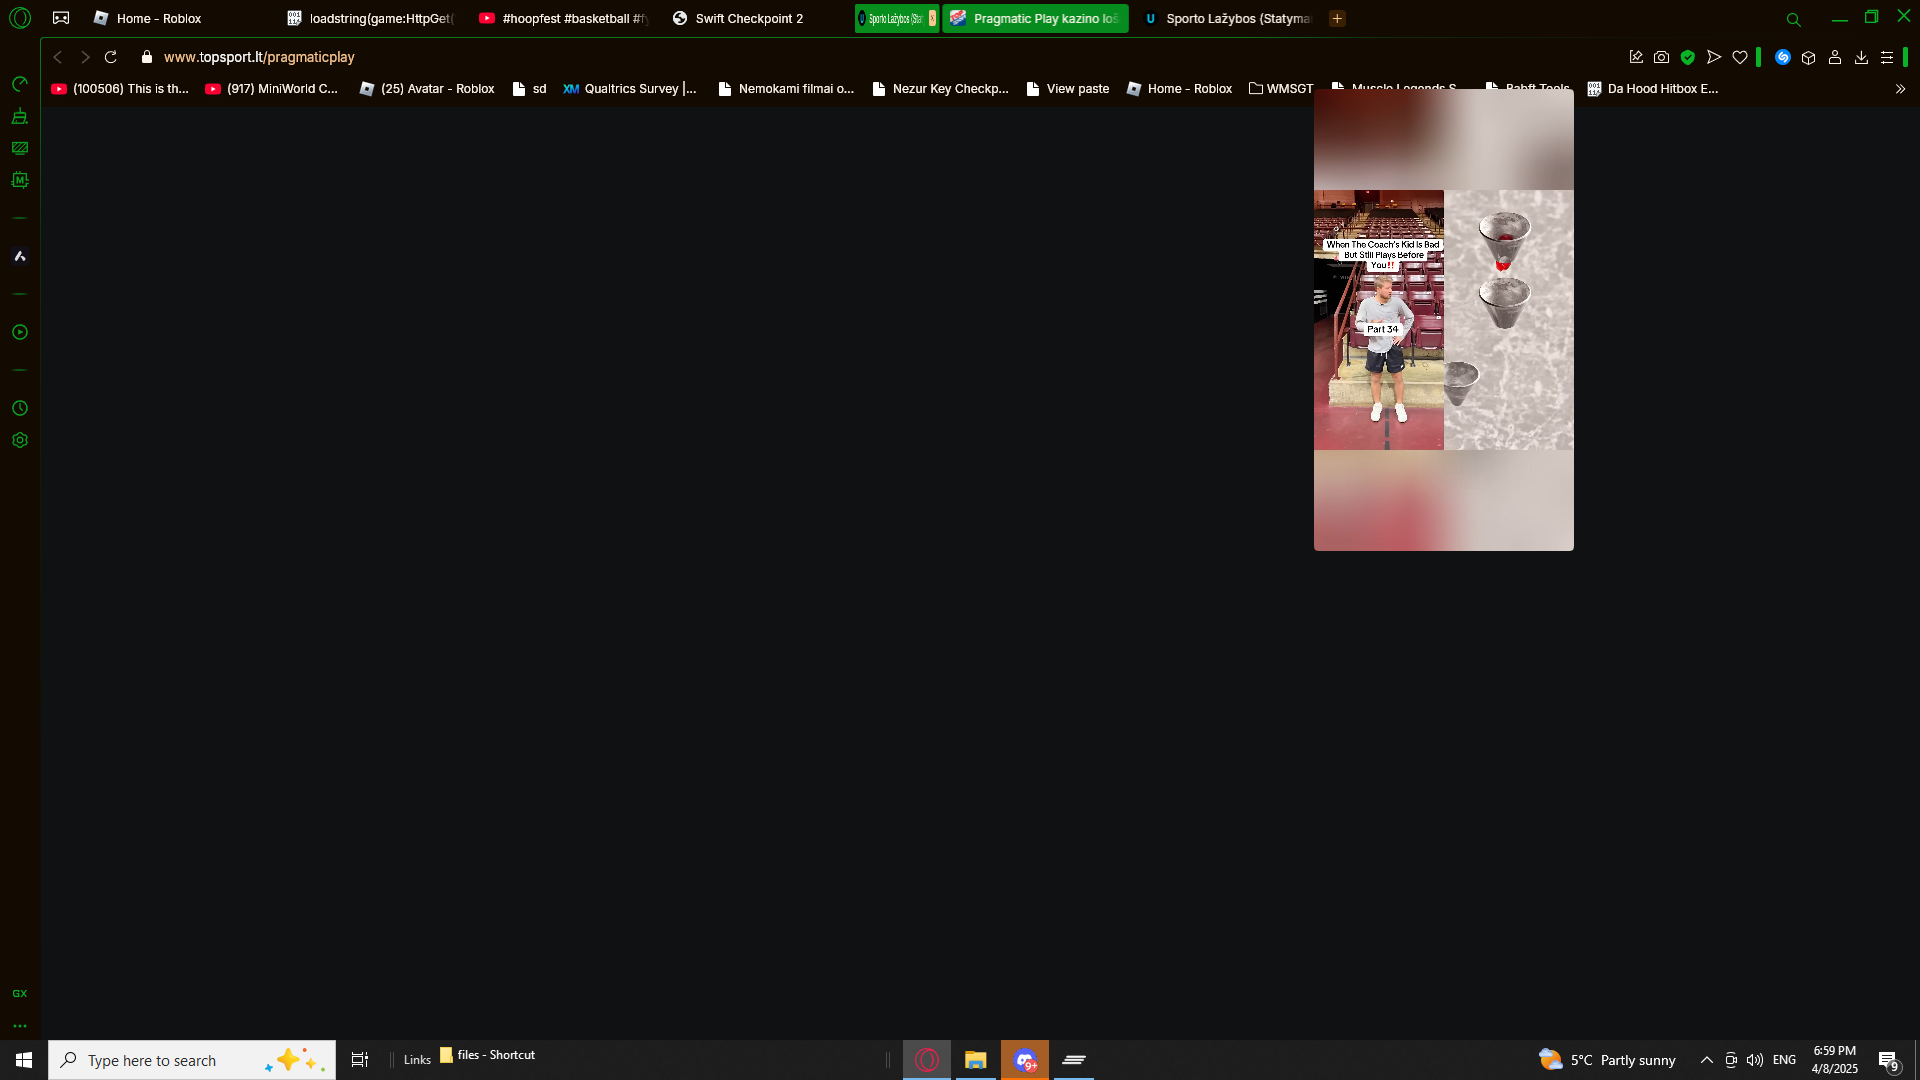Click the snapshot camera icon

tap(1661, 57)
